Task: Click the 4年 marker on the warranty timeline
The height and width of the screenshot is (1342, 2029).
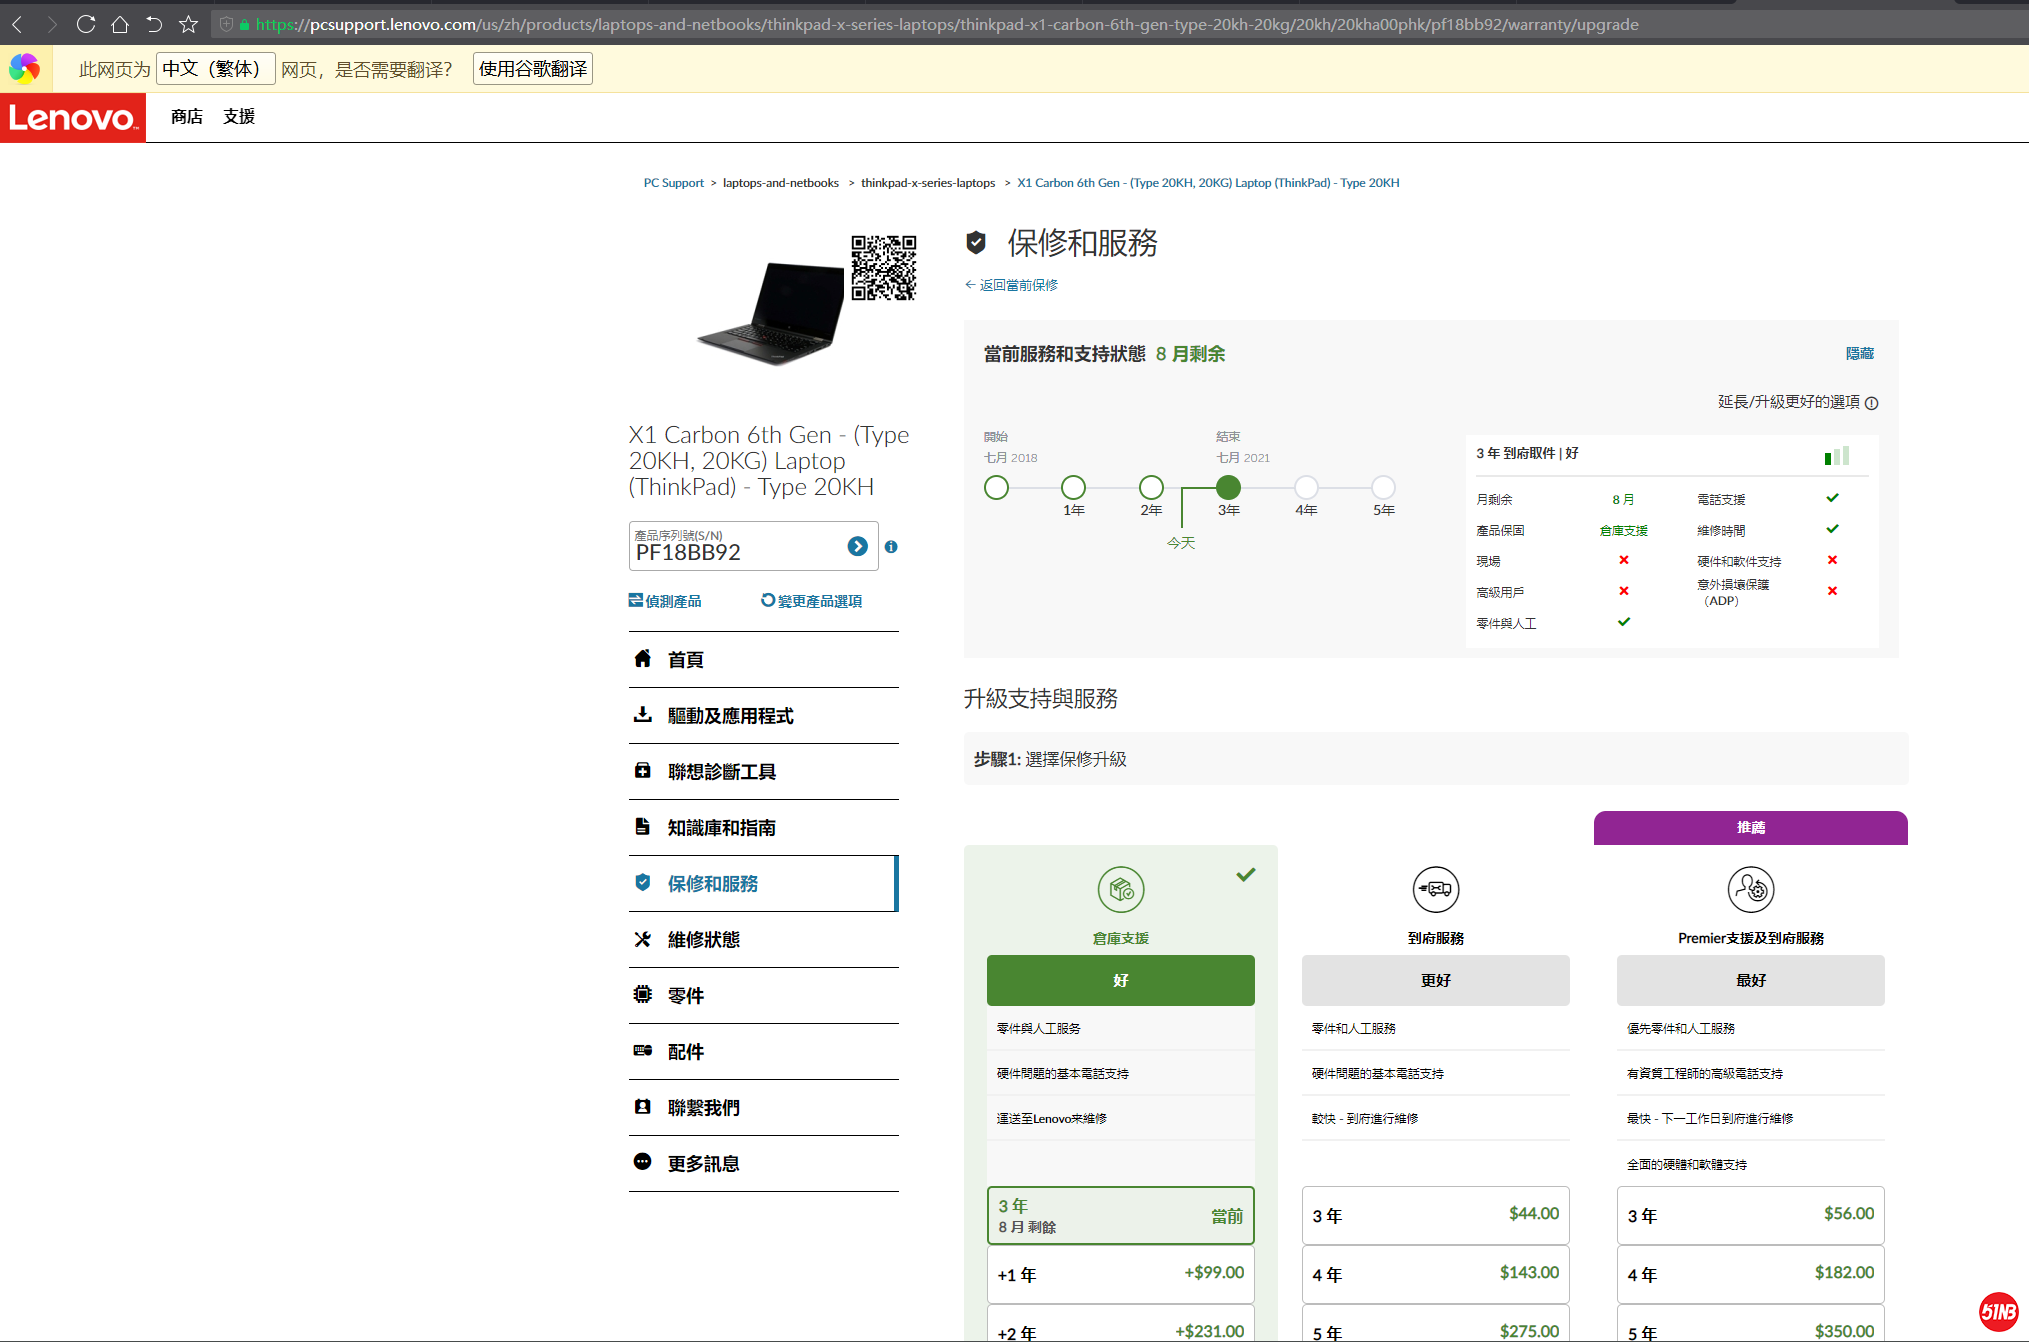Action: pos(1306,488)
